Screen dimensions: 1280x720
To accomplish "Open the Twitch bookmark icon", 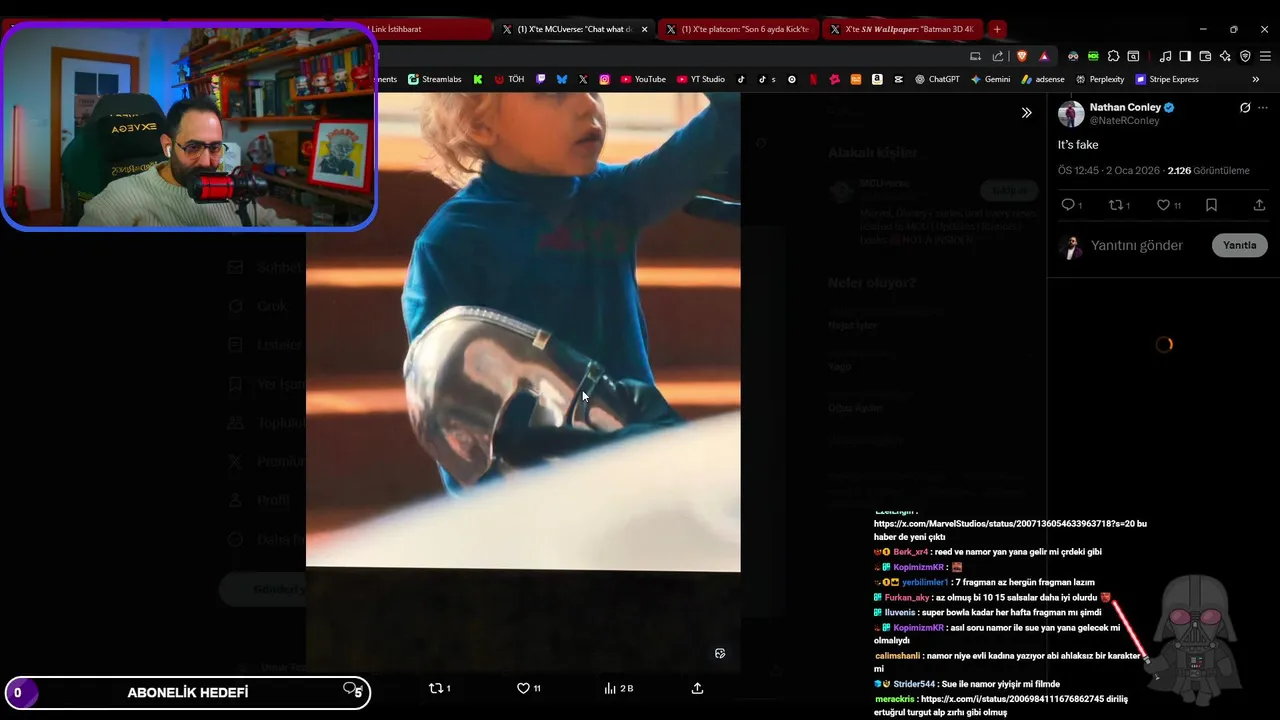I will [541, 79].
